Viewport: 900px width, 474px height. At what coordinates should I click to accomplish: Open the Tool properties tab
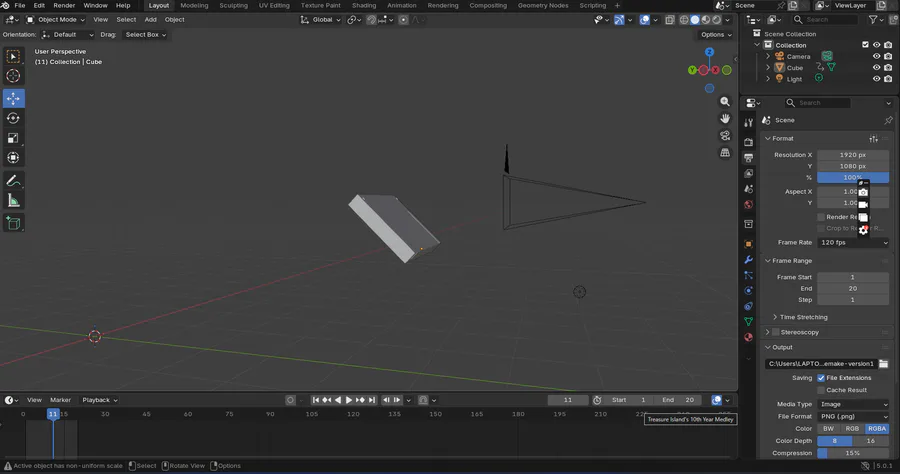click(x=748, y=123)
